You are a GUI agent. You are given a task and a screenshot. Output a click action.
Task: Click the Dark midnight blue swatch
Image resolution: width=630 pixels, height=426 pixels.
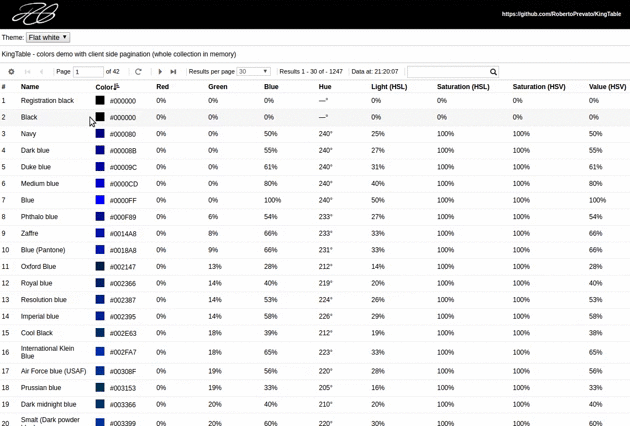coord(100,404)
